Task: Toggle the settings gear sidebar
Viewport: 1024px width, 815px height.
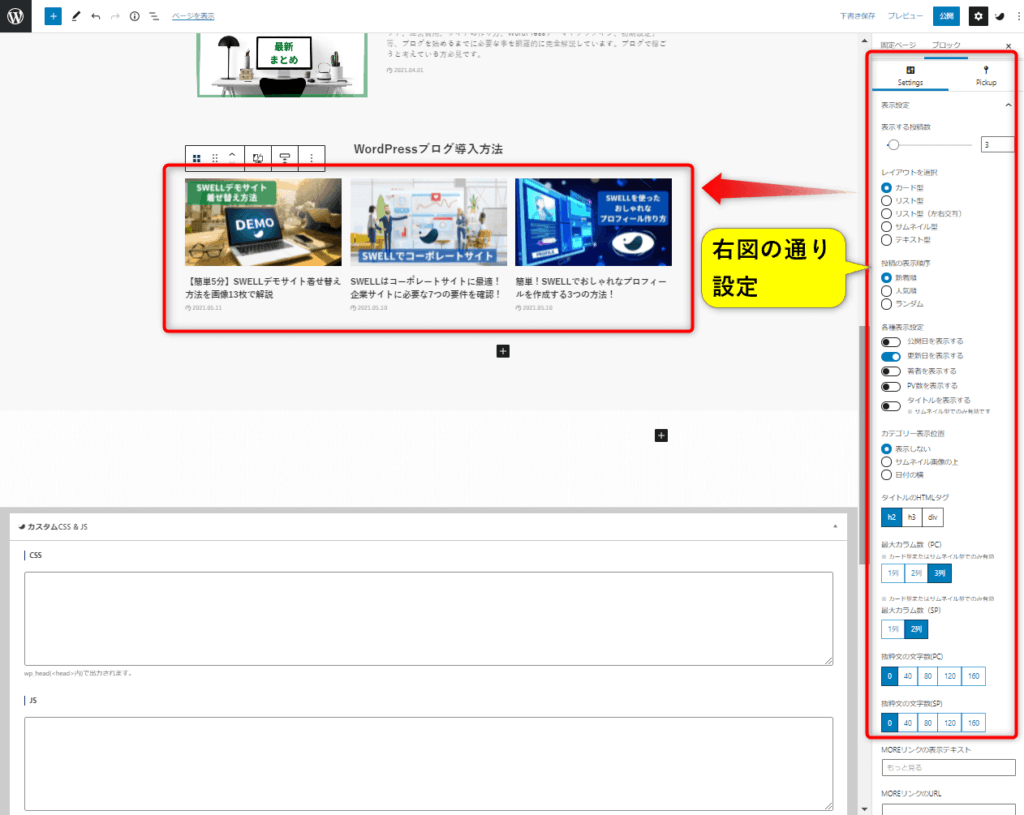Action: pos(978,16)
